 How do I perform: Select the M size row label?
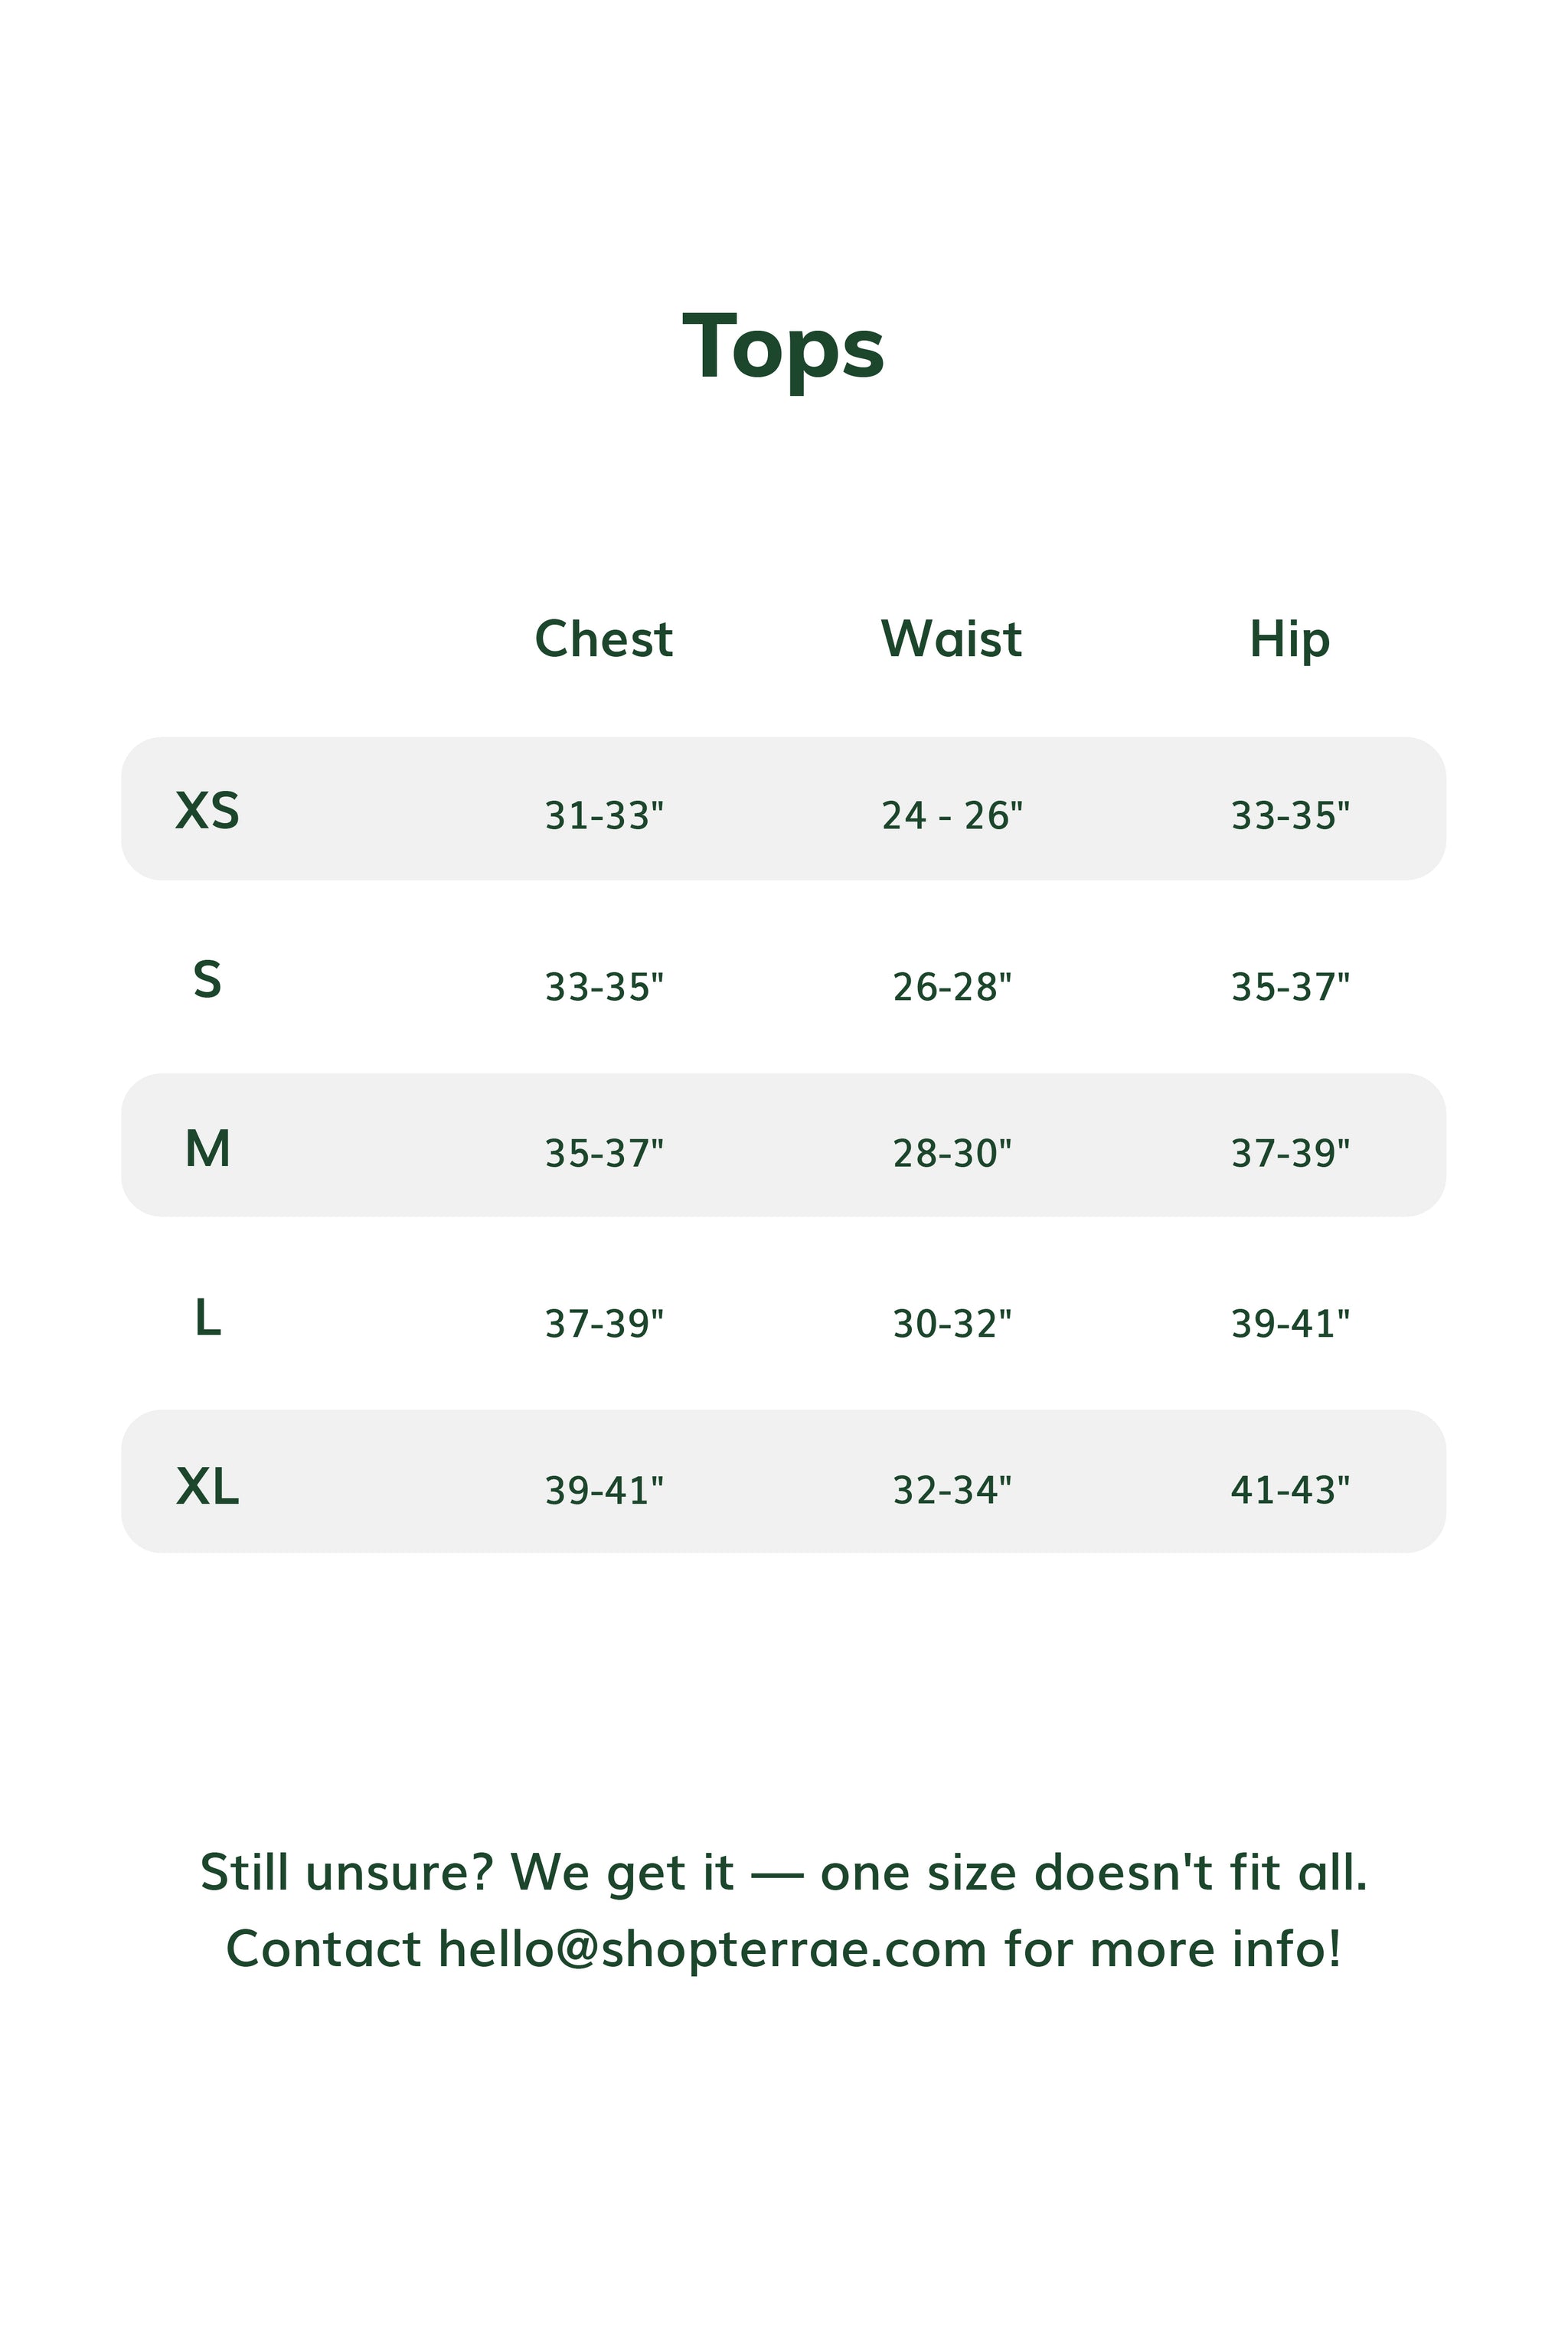(207, 1148)
